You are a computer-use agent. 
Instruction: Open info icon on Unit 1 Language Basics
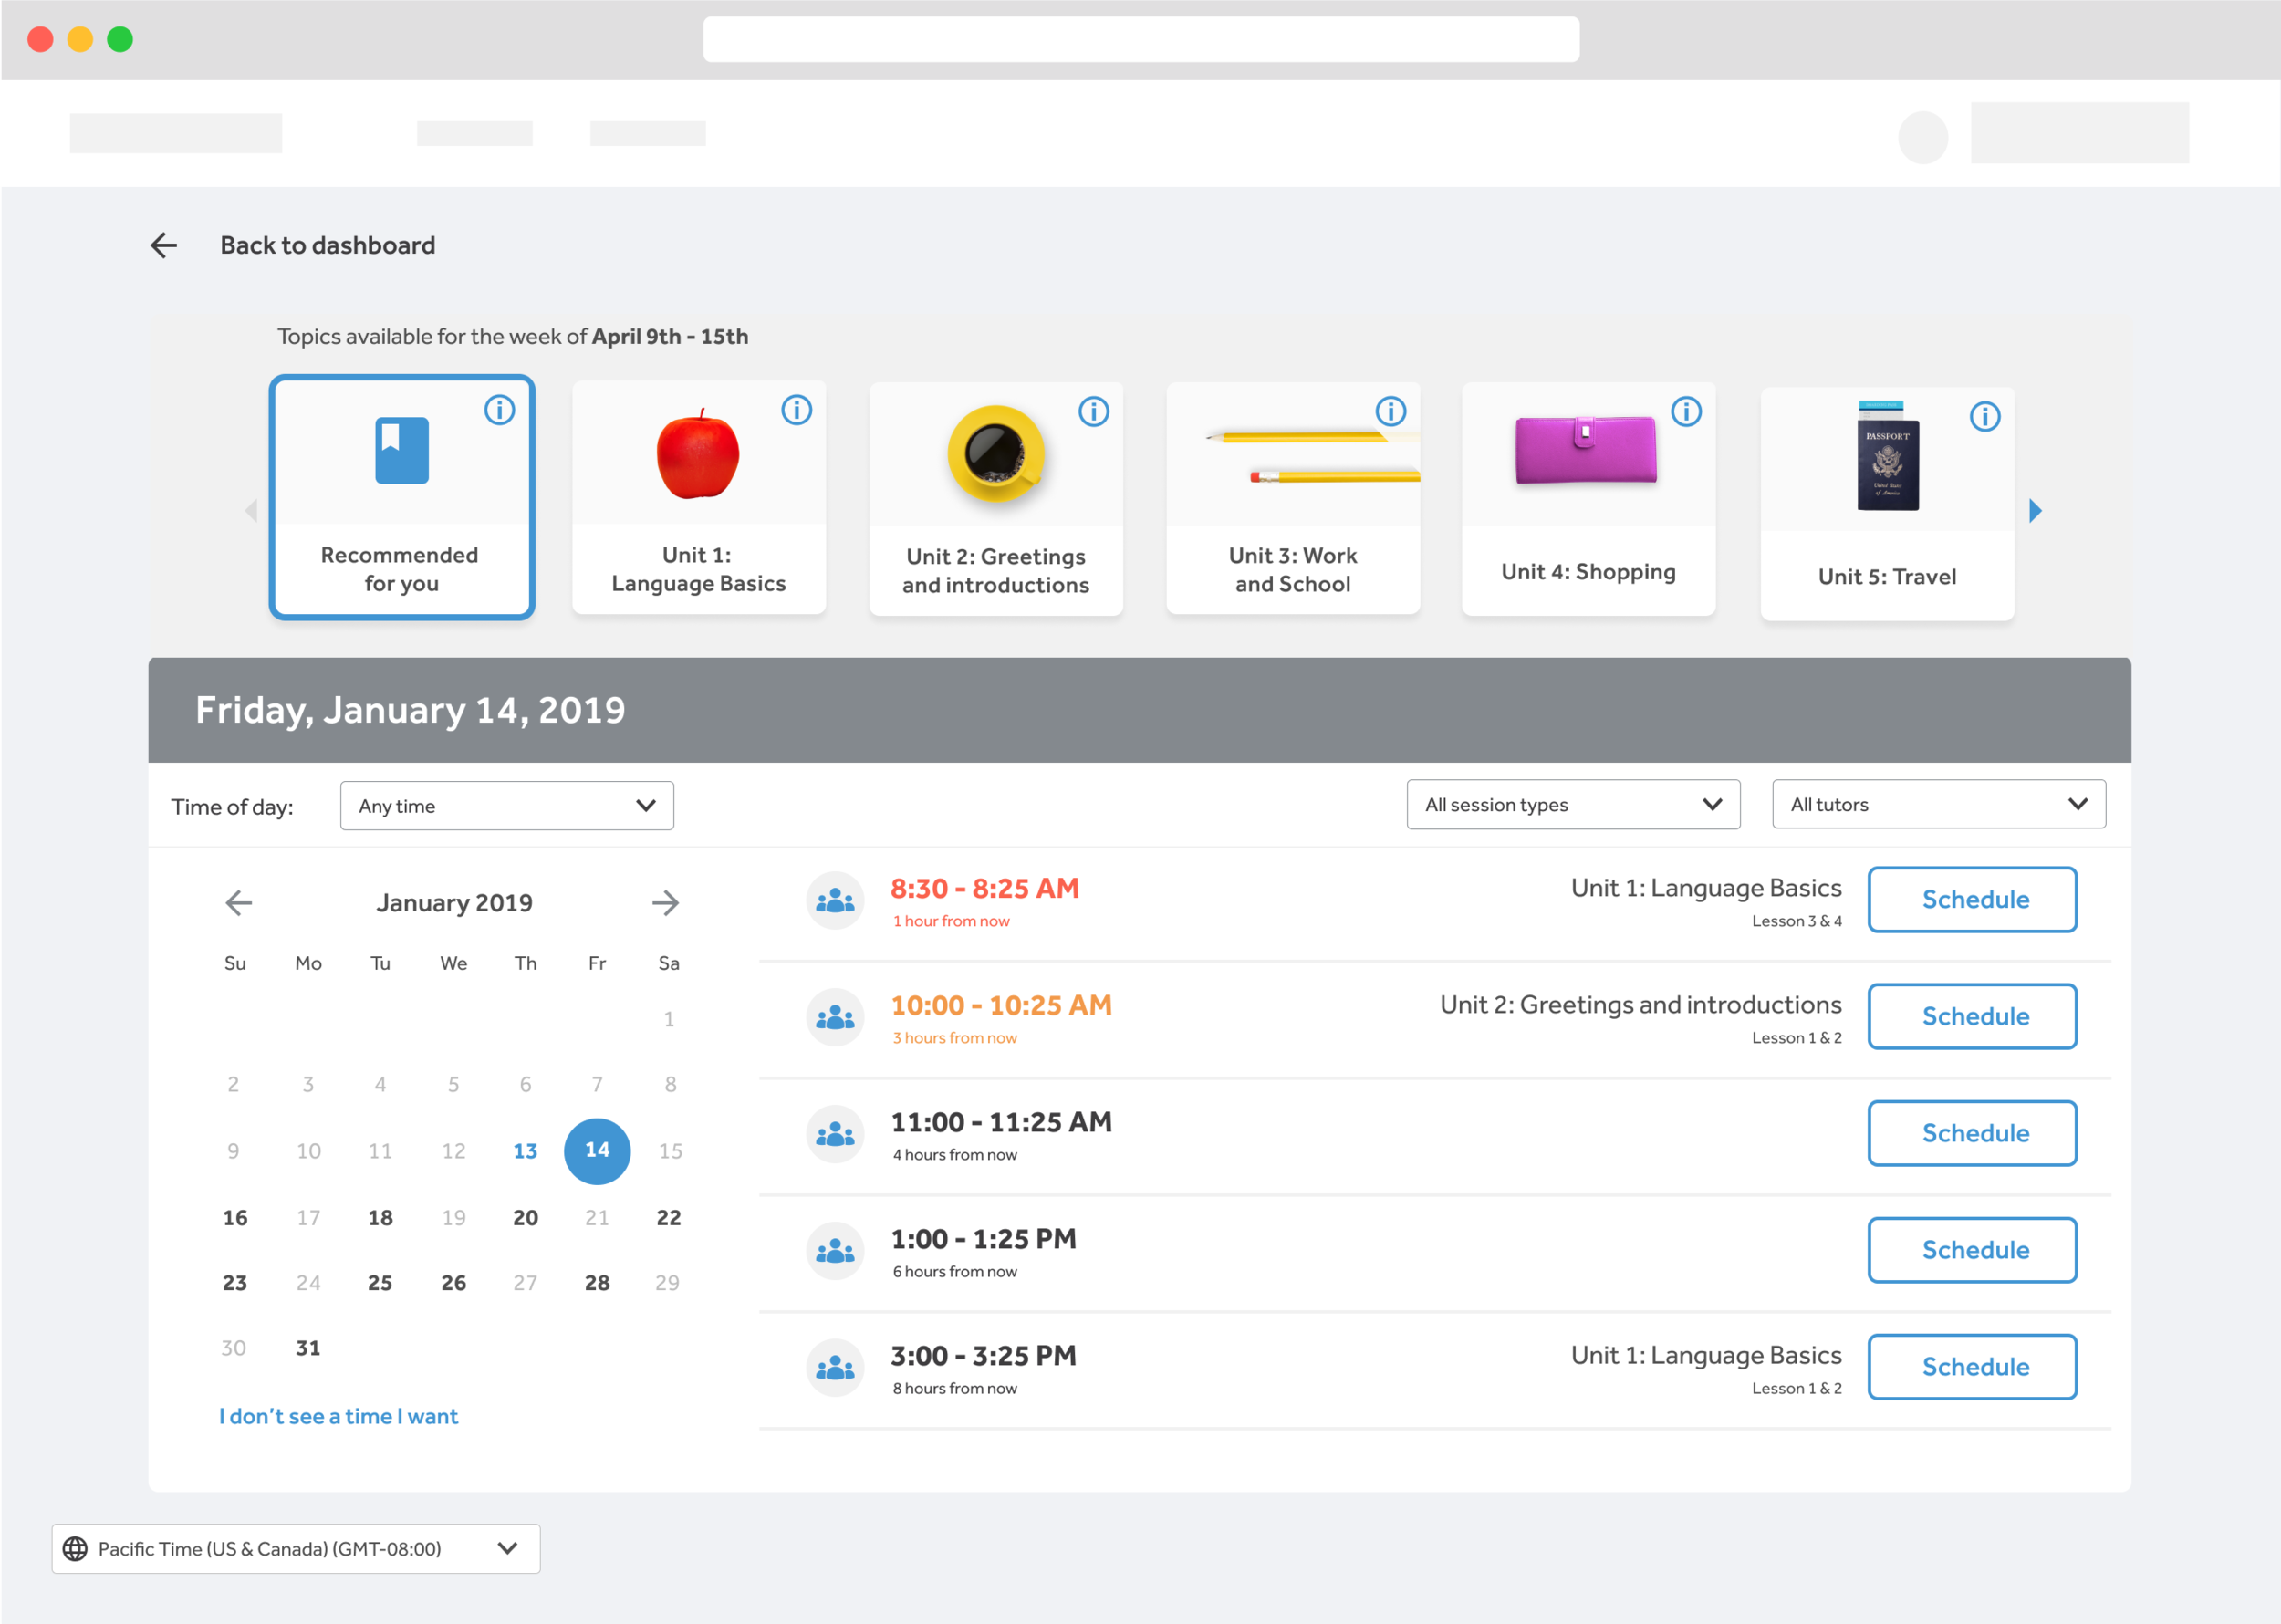pyautogui.click(x=796, y=410)
